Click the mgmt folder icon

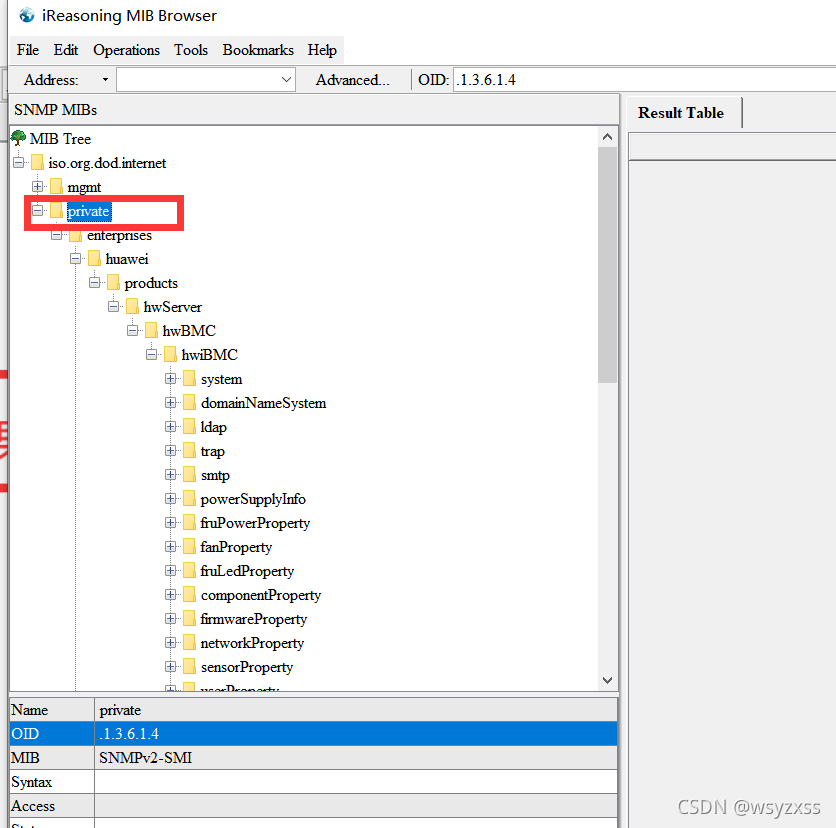click(56, 187)
